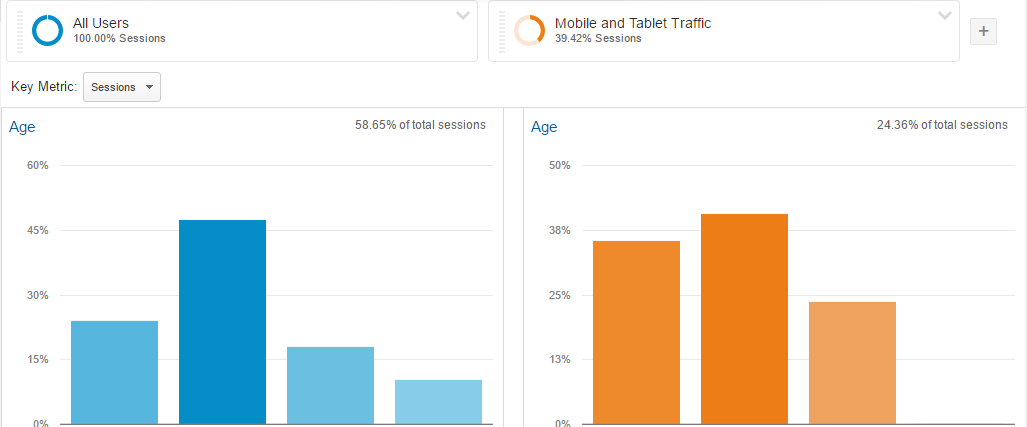Click the 58.65% of total sessions text
Viewport: 1027px width, 427px height.
[420, 125]
